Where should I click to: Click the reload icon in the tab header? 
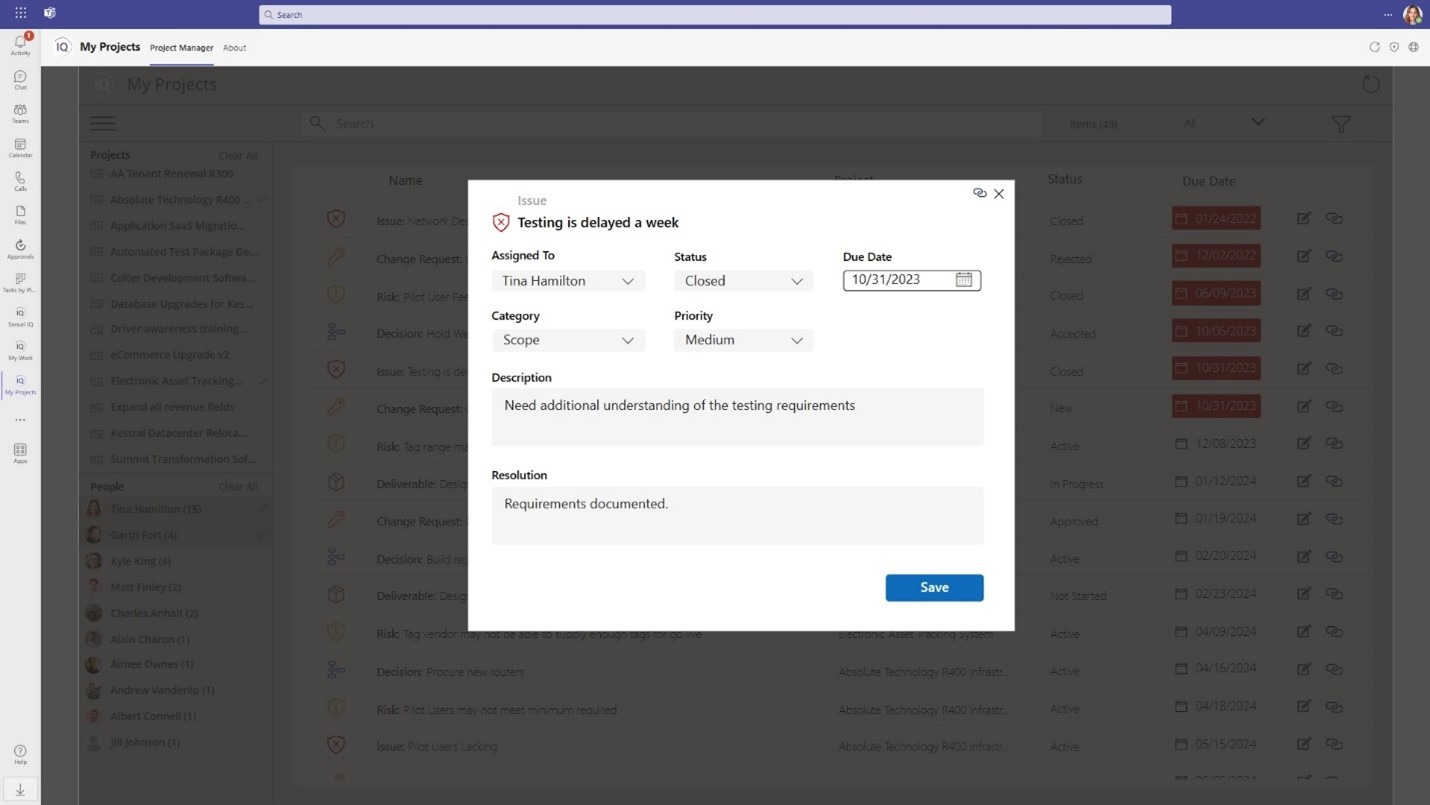[x=1374, y=47]
